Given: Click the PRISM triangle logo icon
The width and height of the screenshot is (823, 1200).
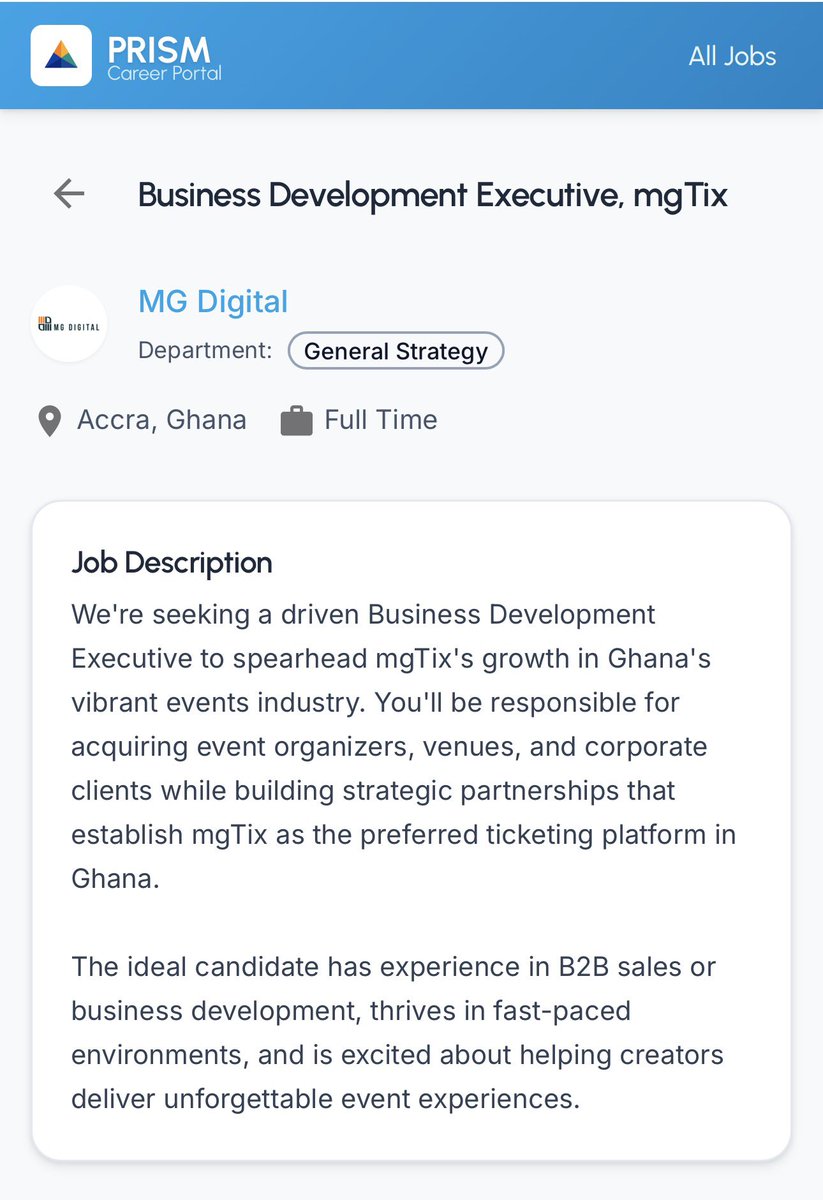Looking at the screenshot, I should tap(62, 55).
